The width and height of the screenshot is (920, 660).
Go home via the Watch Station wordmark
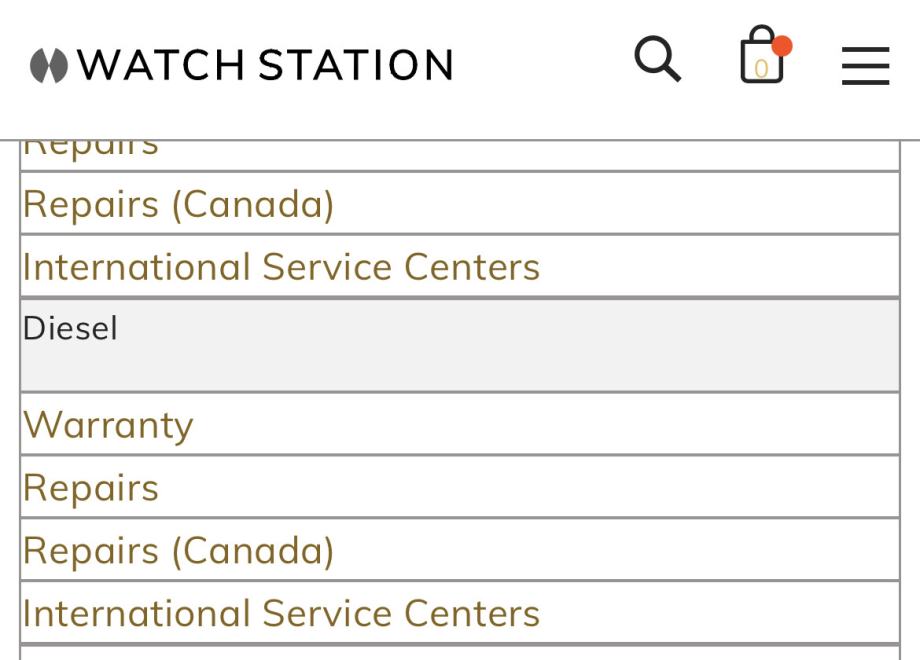[x=265, y=66]
